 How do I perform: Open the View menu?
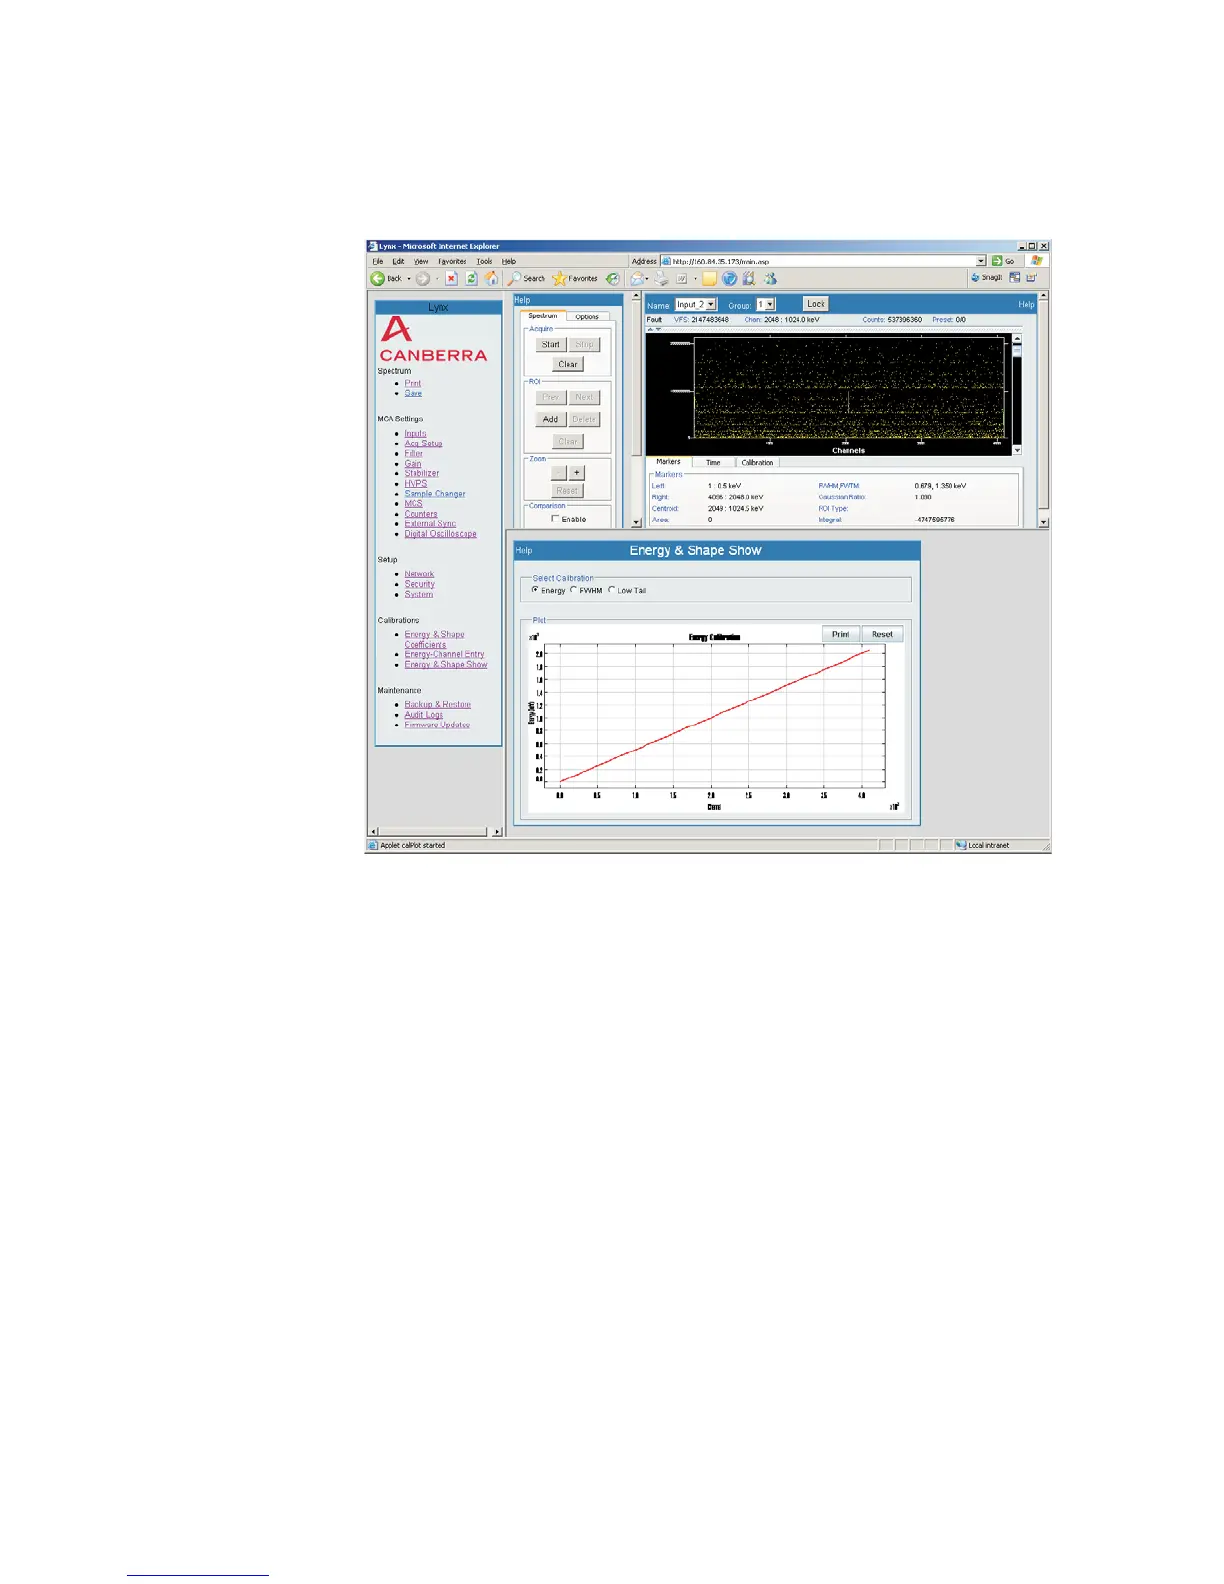click(x=422, y=261)
